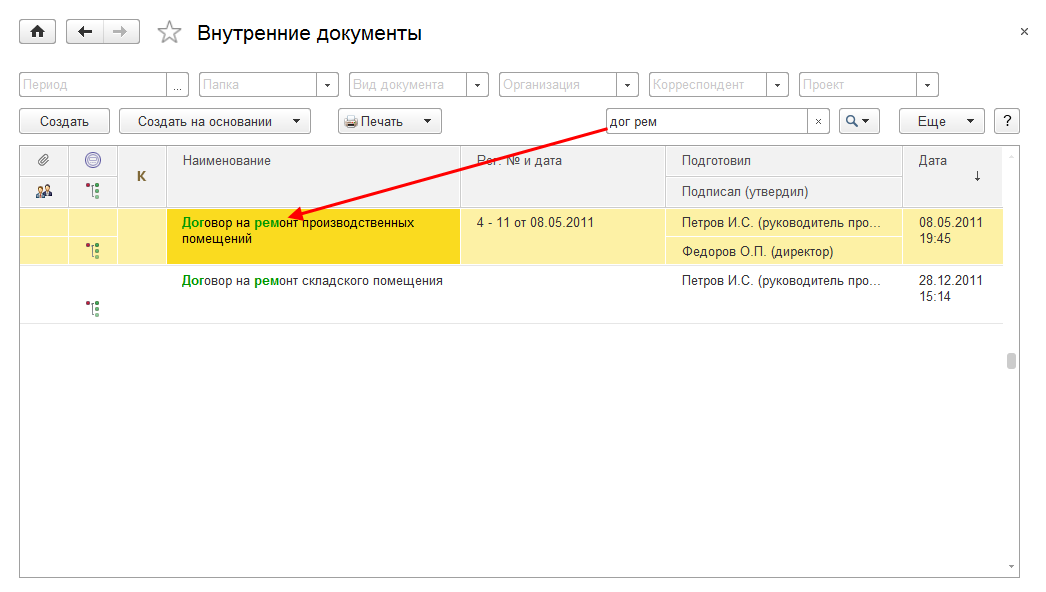
Task: Click the Период input field
Action: tap(92, 85)
